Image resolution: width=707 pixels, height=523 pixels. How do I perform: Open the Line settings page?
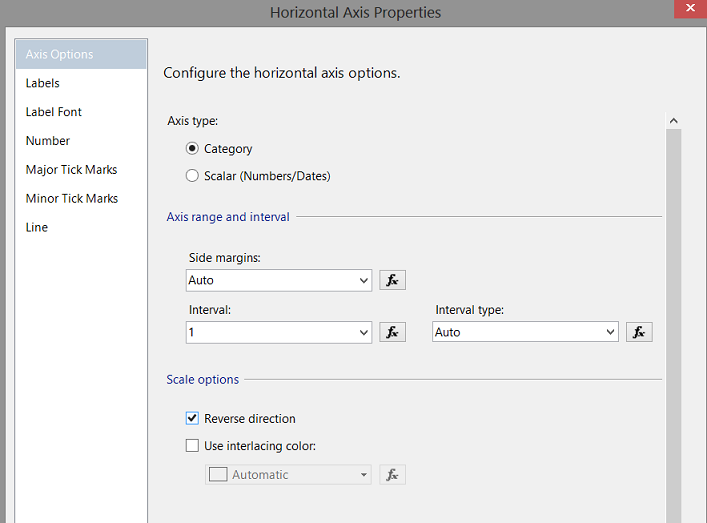click(x=37, y=227)
